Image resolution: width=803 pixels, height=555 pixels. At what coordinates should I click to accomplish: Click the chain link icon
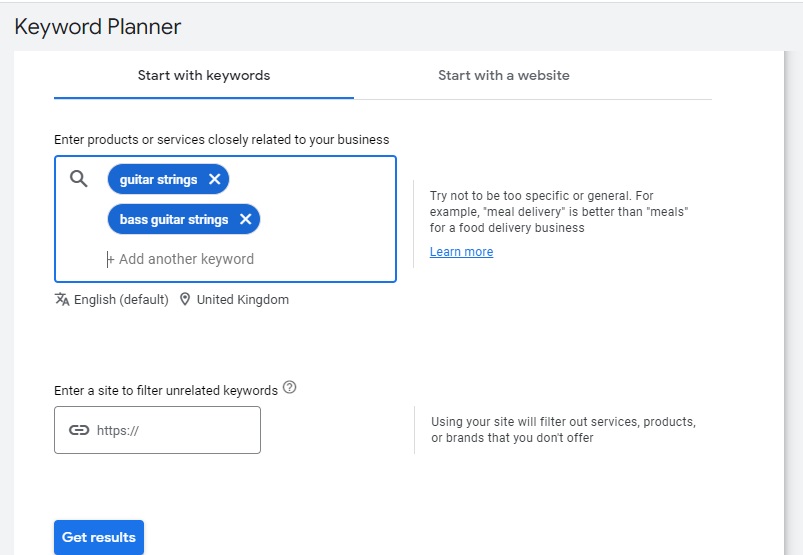pos(79,430)
